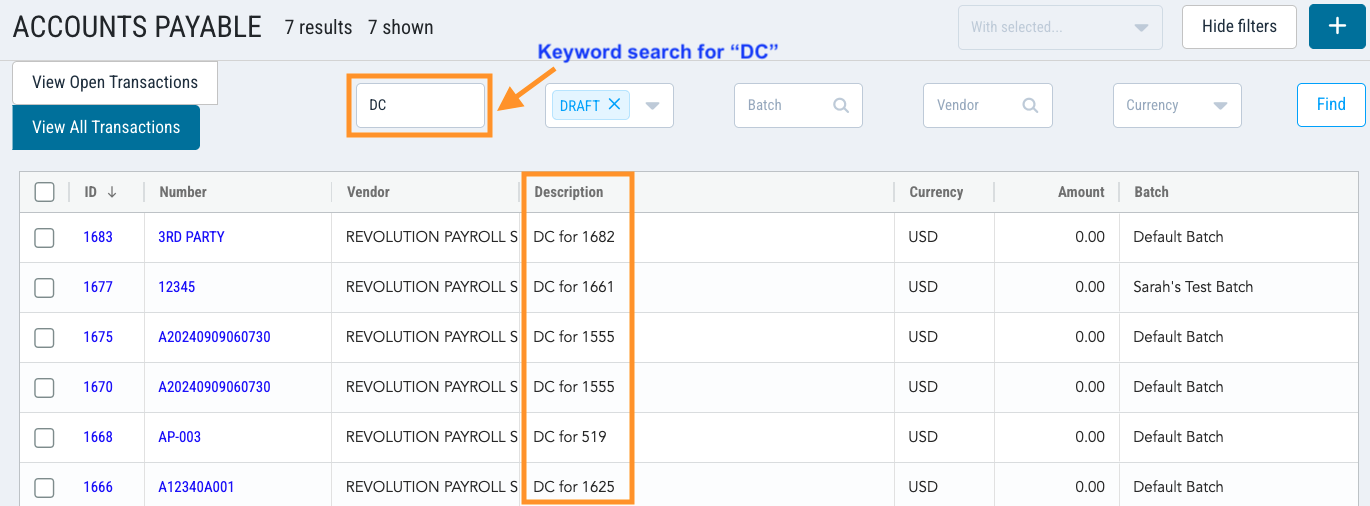Screen dimensions: 1370x506
Task: Open the A12340A001 number link
Action: click(196, 487)
